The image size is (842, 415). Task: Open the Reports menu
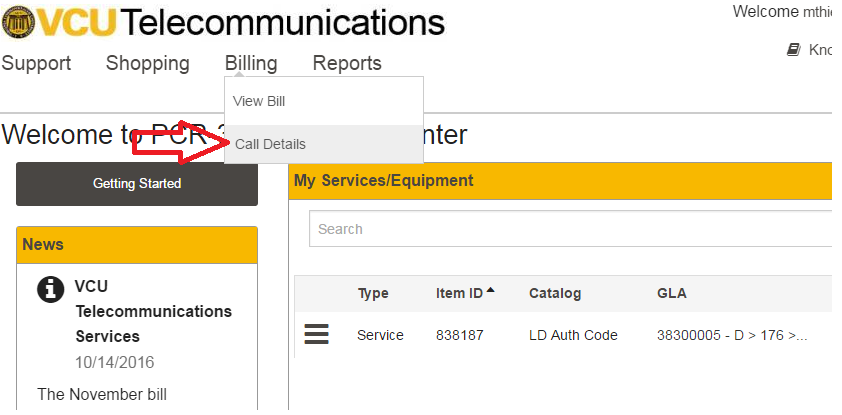tap(347, 63)
